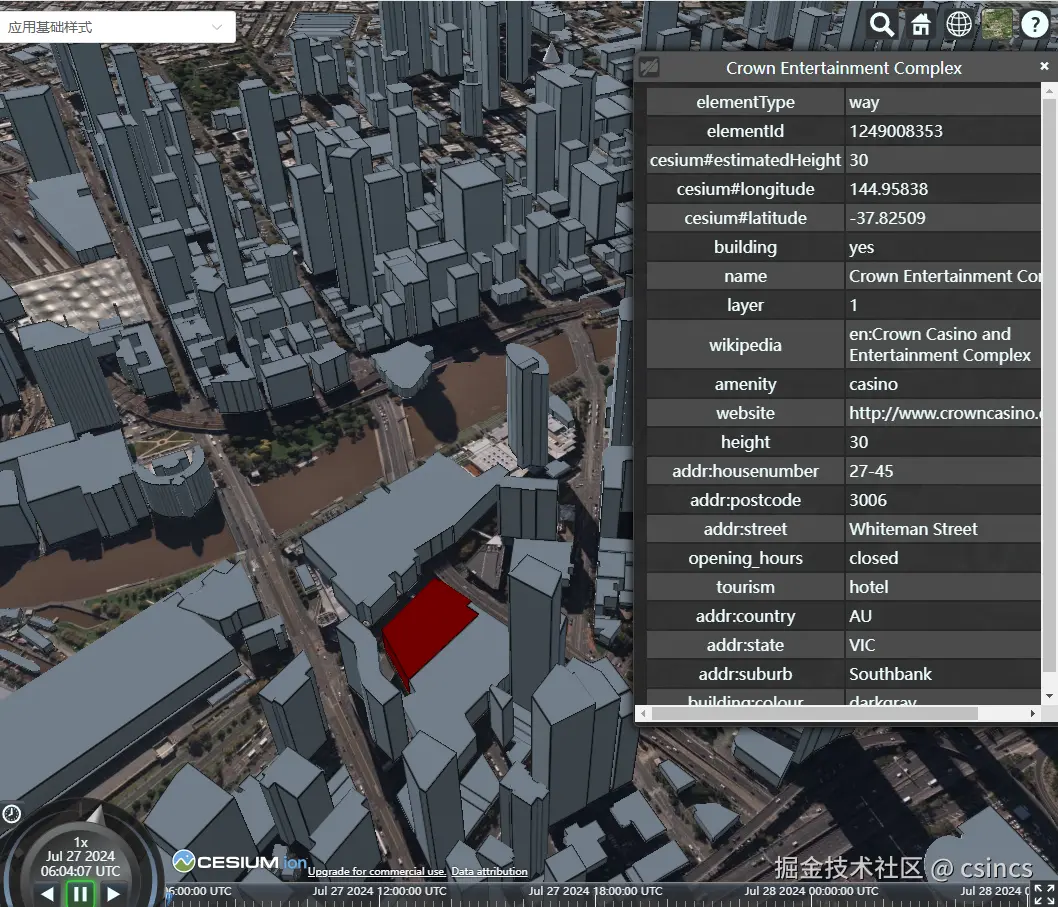Image resolution: width=1058 pixels, height=907 pixels.
Task: Select the amenity value casino
Action: pos(873,384)
